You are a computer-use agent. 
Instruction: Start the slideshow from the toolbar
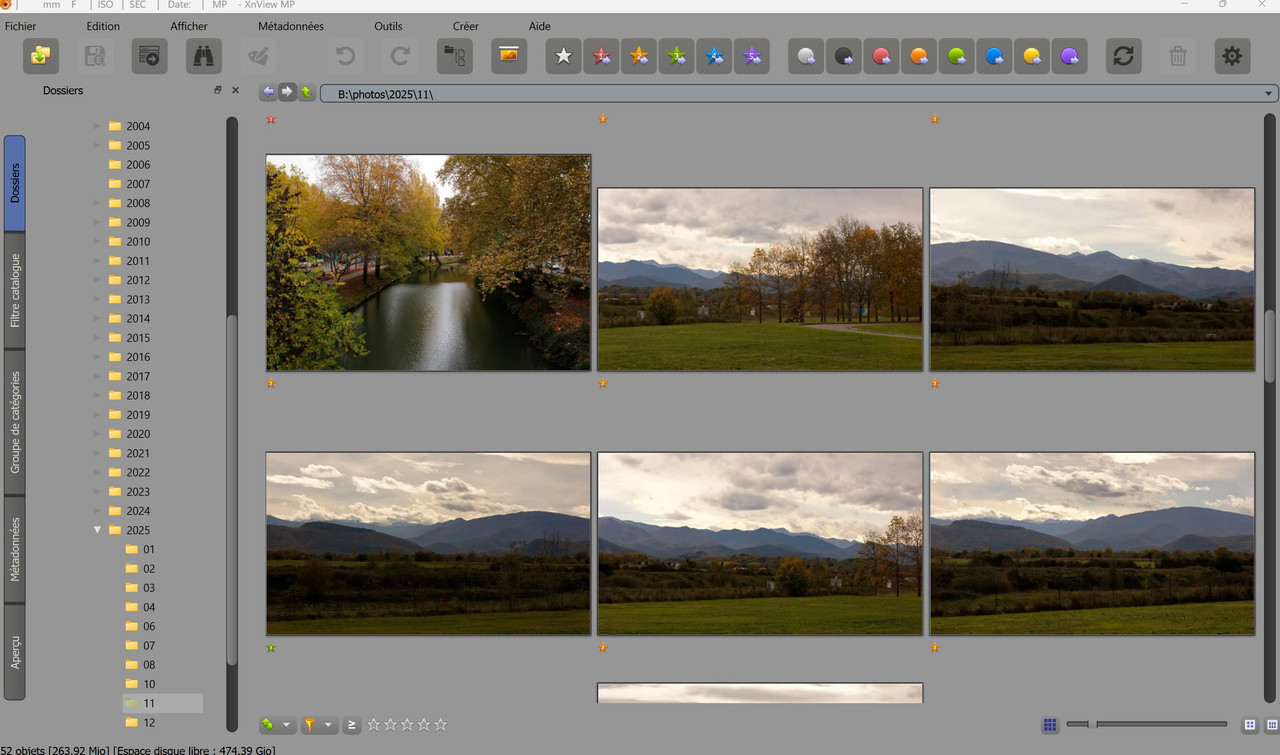coord(509,56)
